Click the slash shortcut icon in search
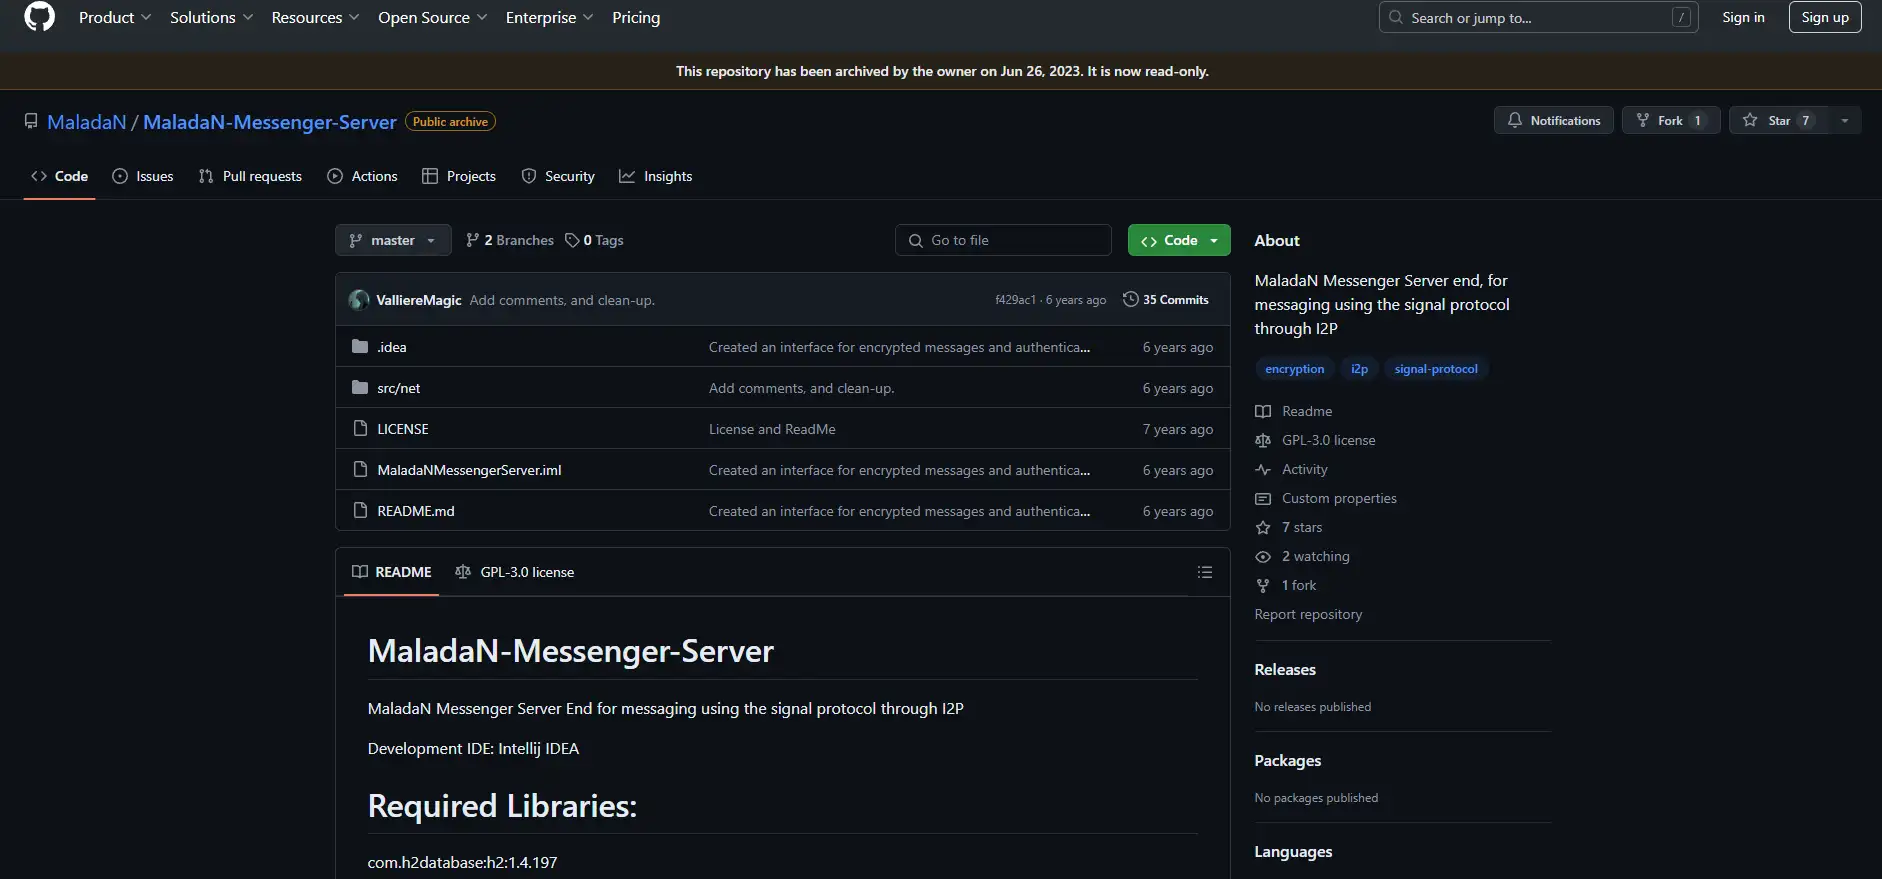The image size is (1882, 879). (1682, 17)
